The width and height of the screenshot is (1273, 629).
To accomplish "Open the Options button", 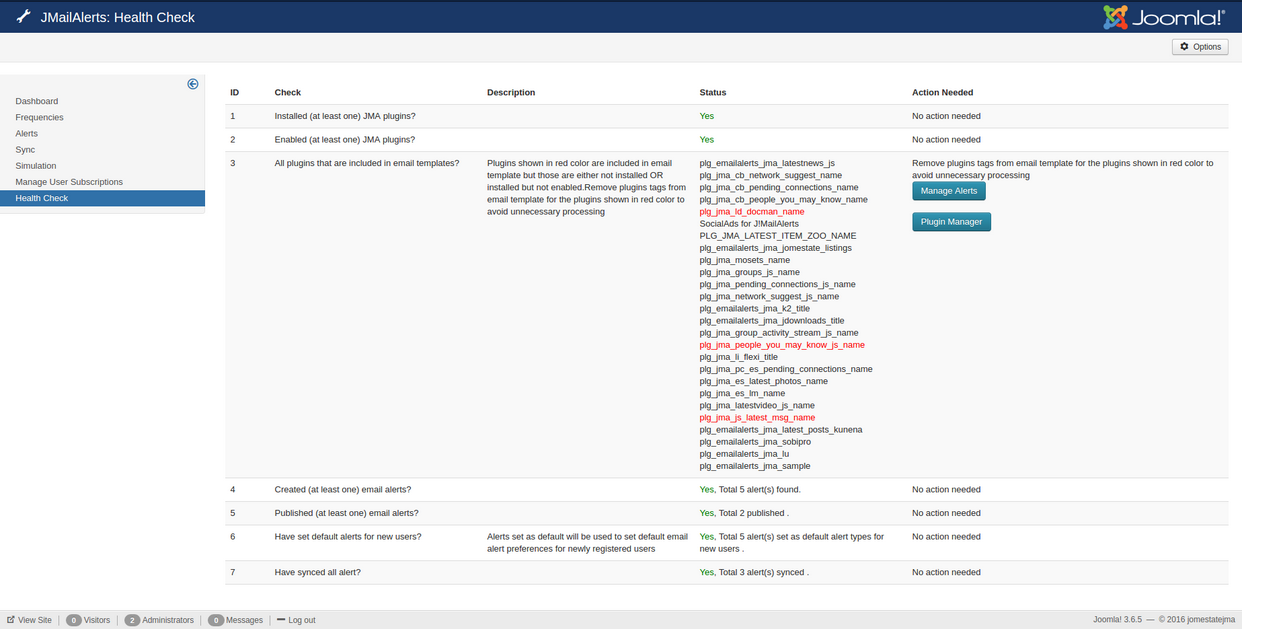I will pyautogui.click(x=1200, y=47).
